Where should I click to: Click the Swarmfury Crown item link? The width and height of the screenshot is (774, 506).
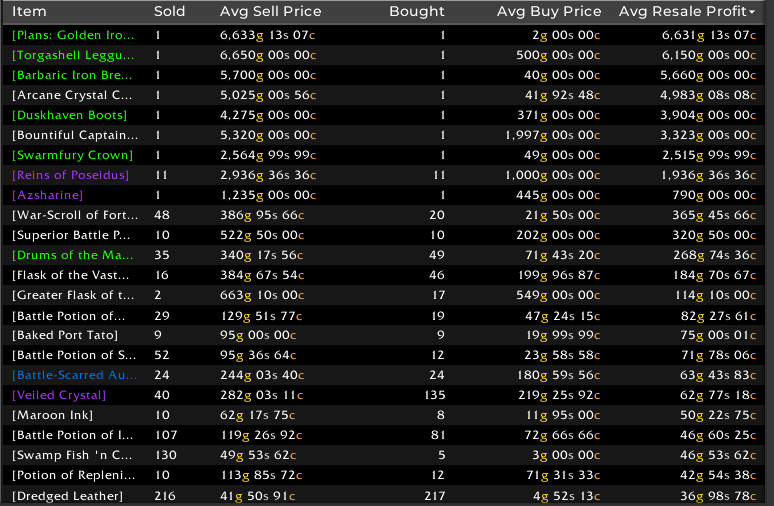pos(72,155)
